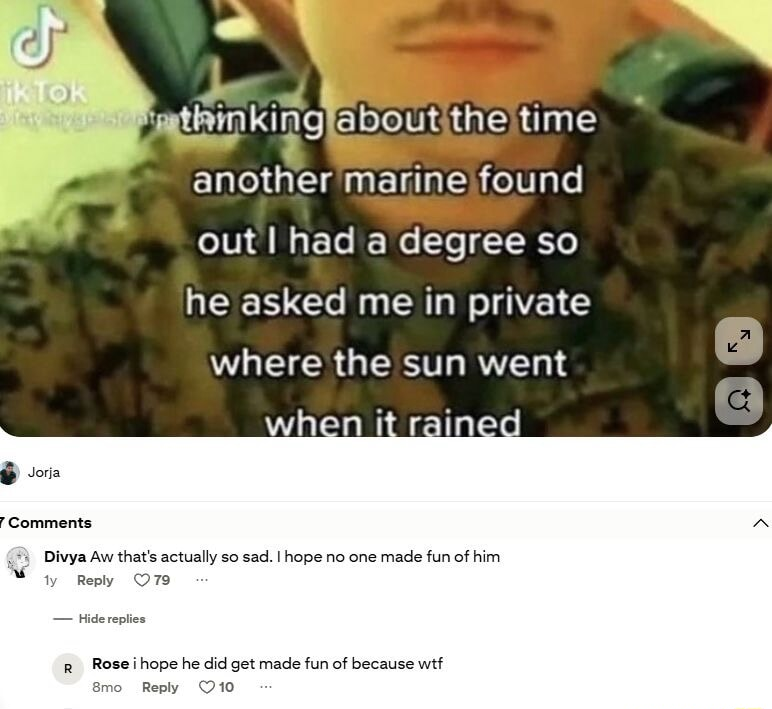Click Jorja's profile avatar
772x709 pixels.
pos(9,473)
